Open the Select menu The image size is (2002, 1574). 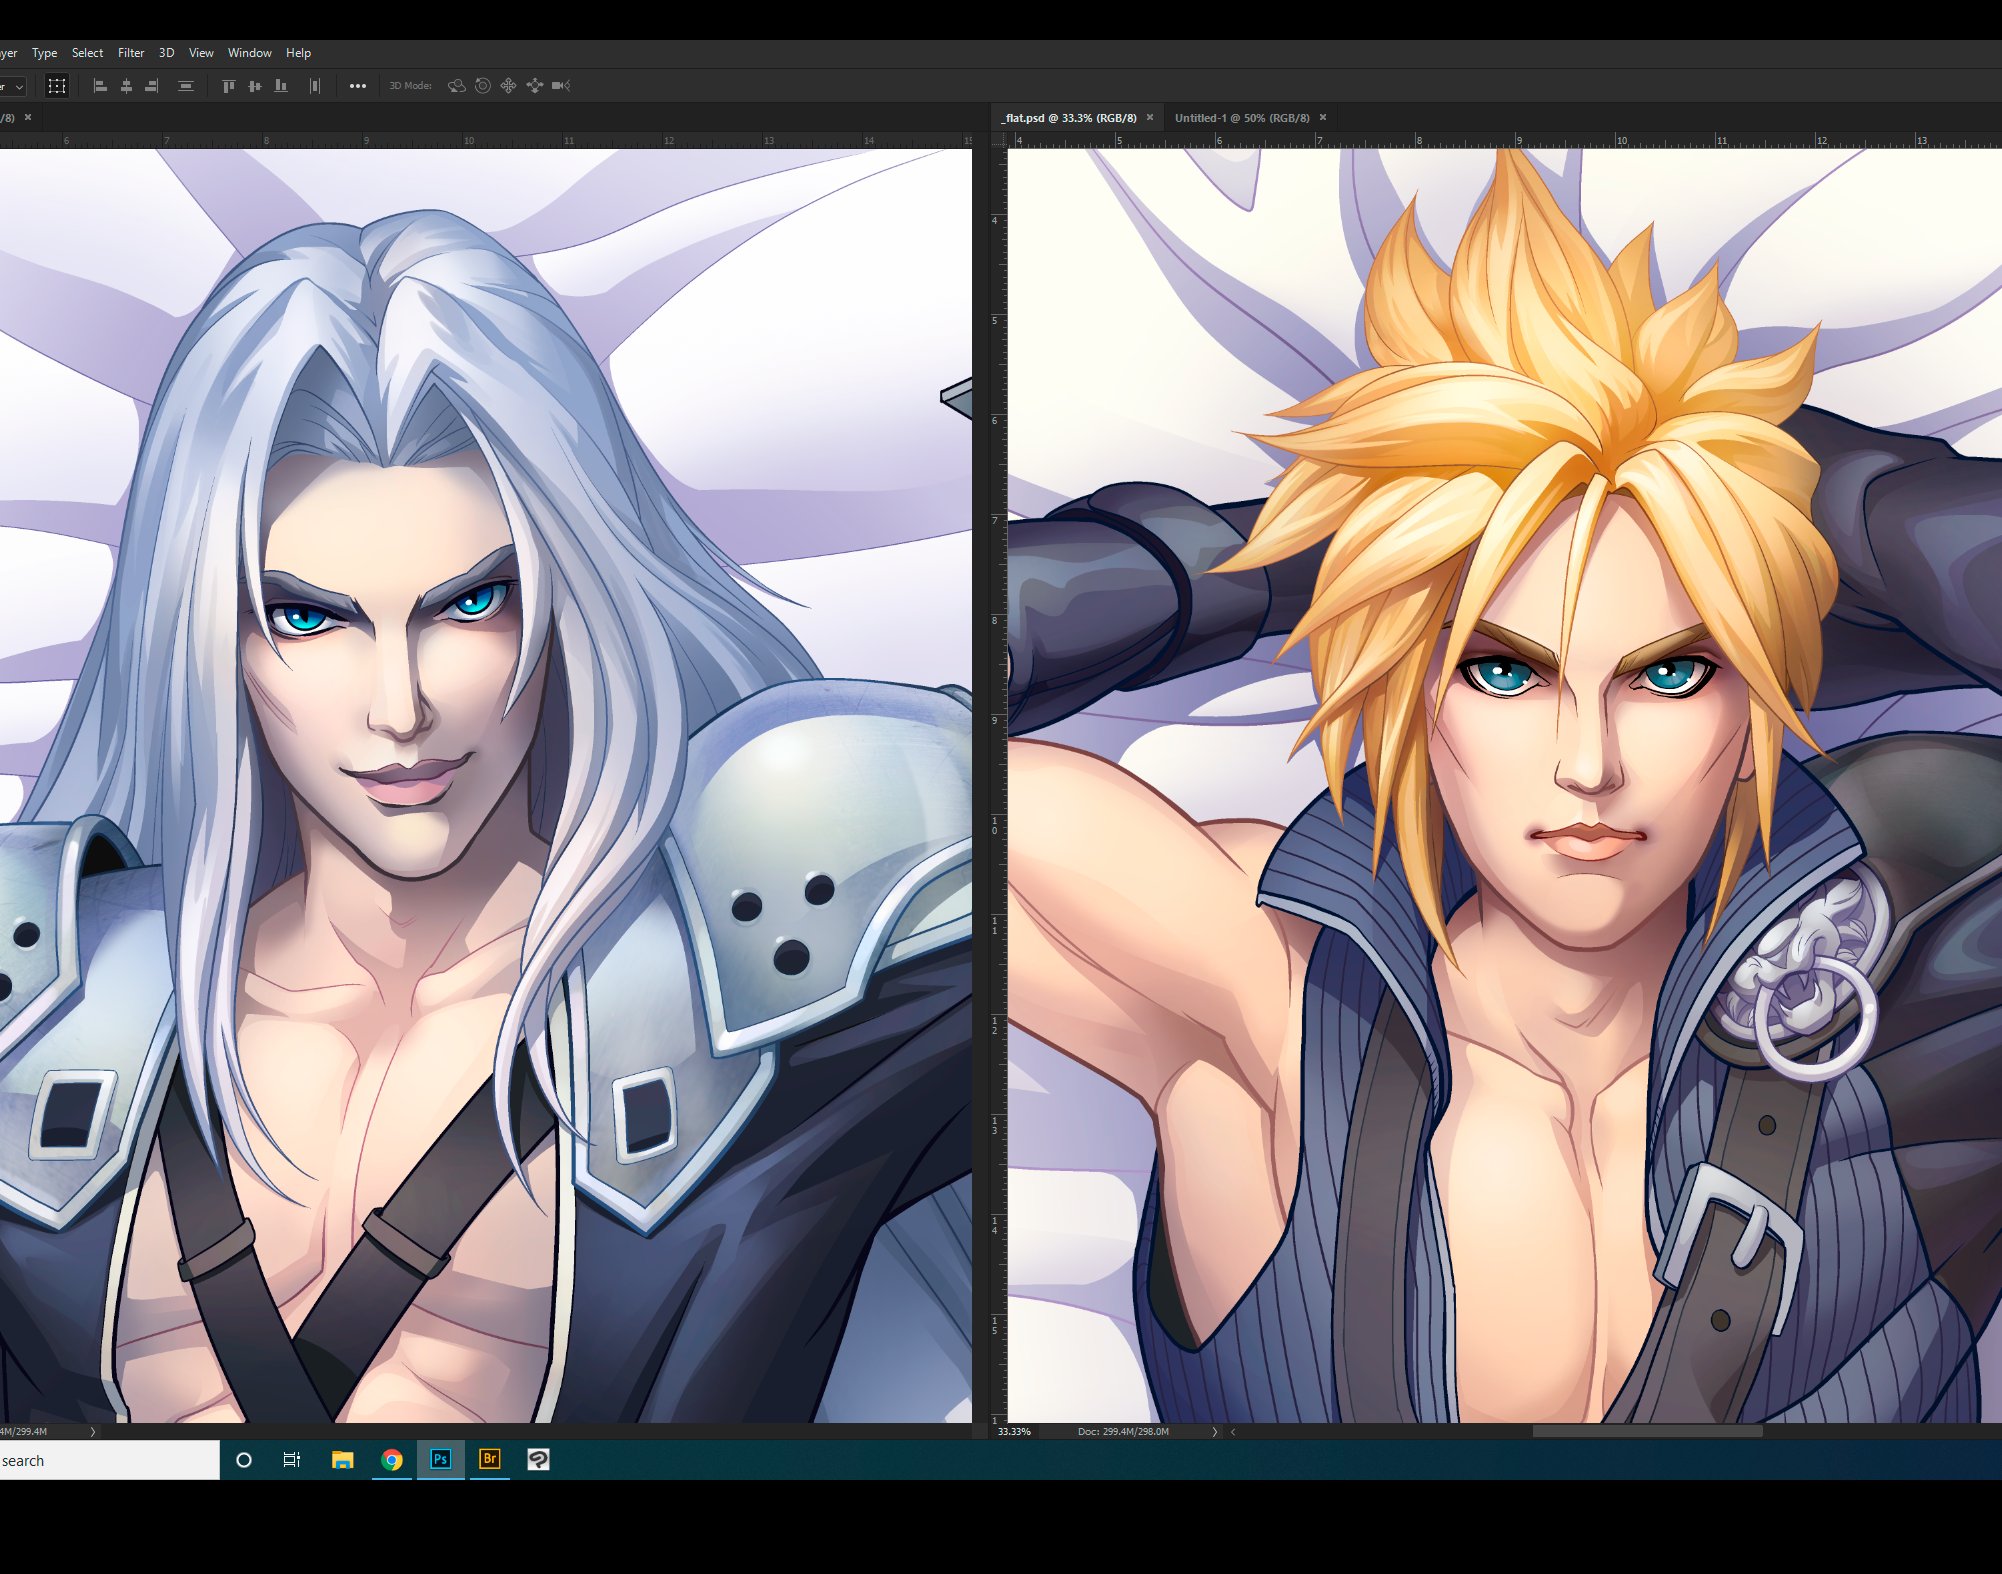pyautogui.click(x=87, y=53)
